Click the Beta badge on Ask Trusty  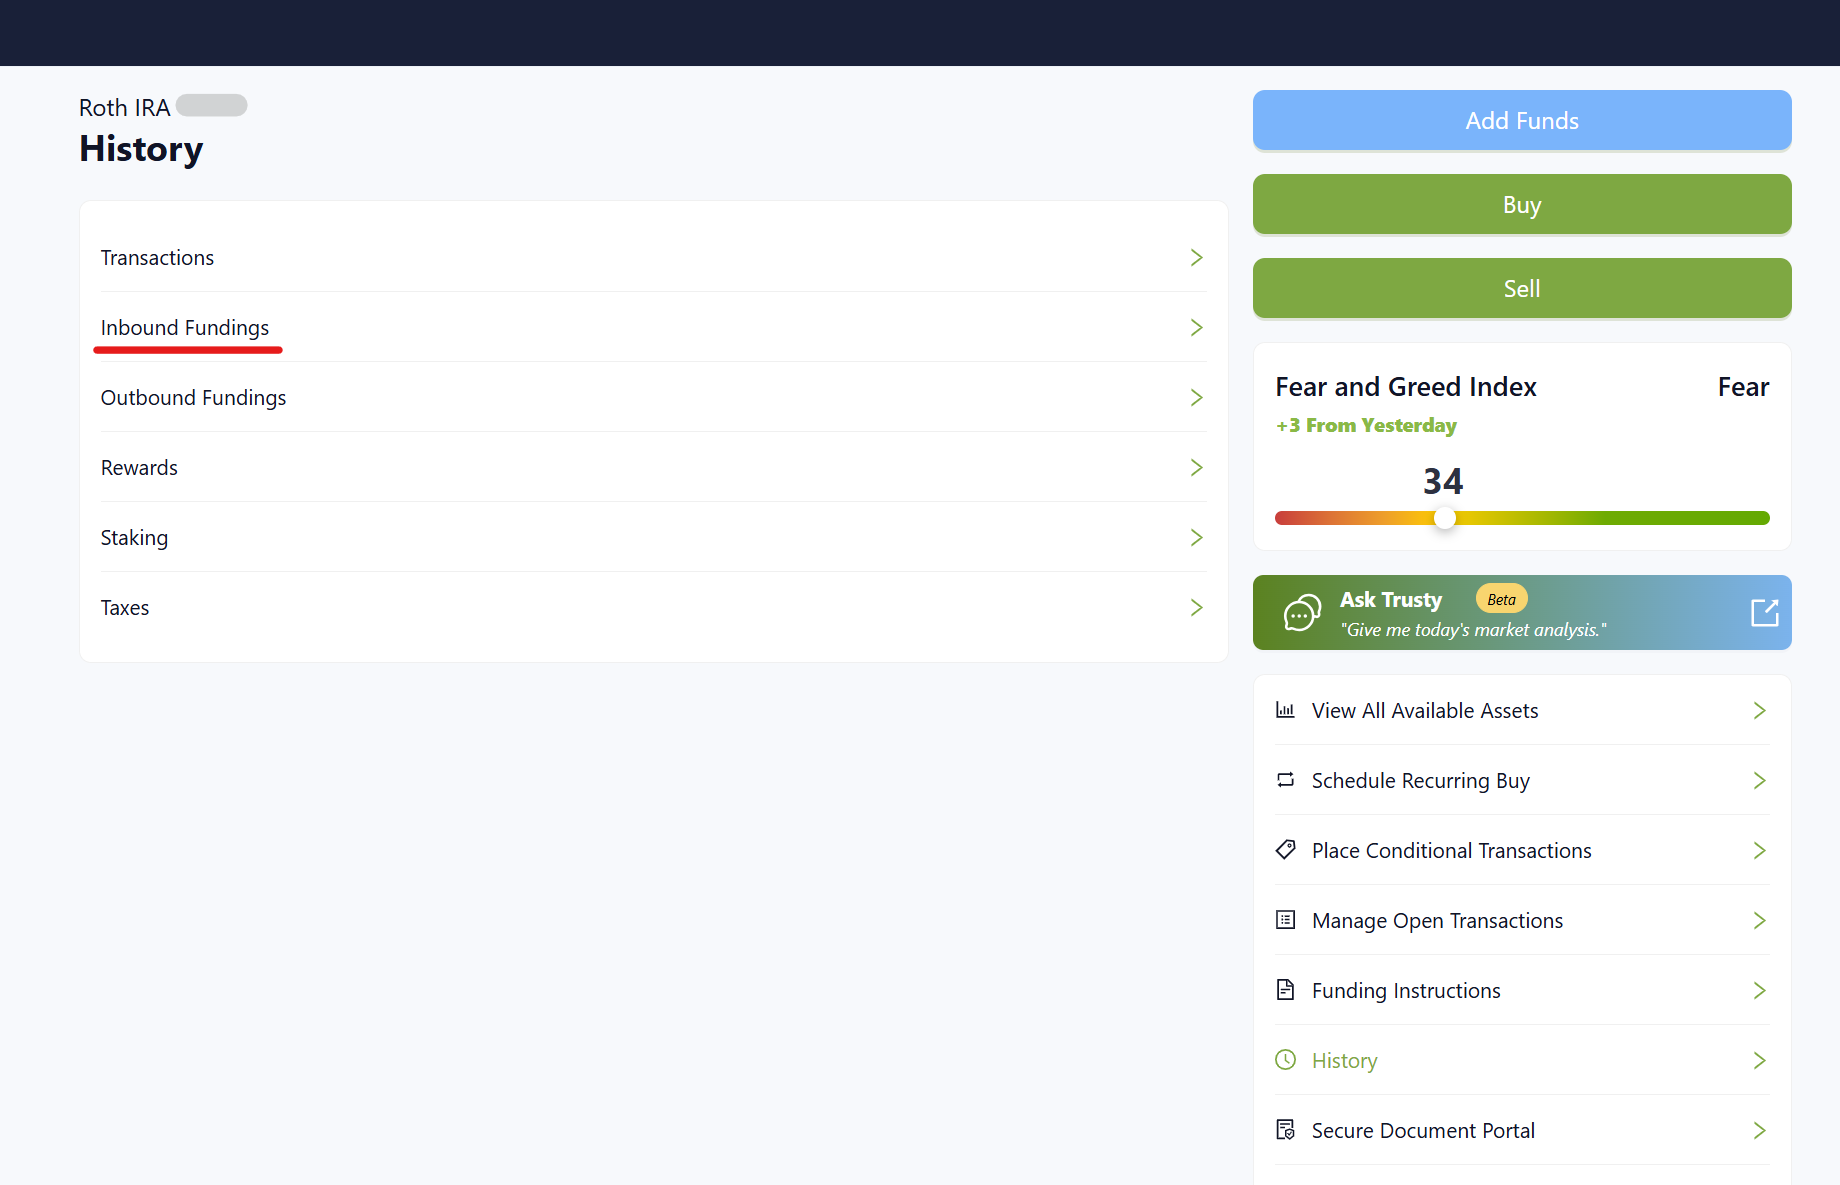(x=1501, y=599)
